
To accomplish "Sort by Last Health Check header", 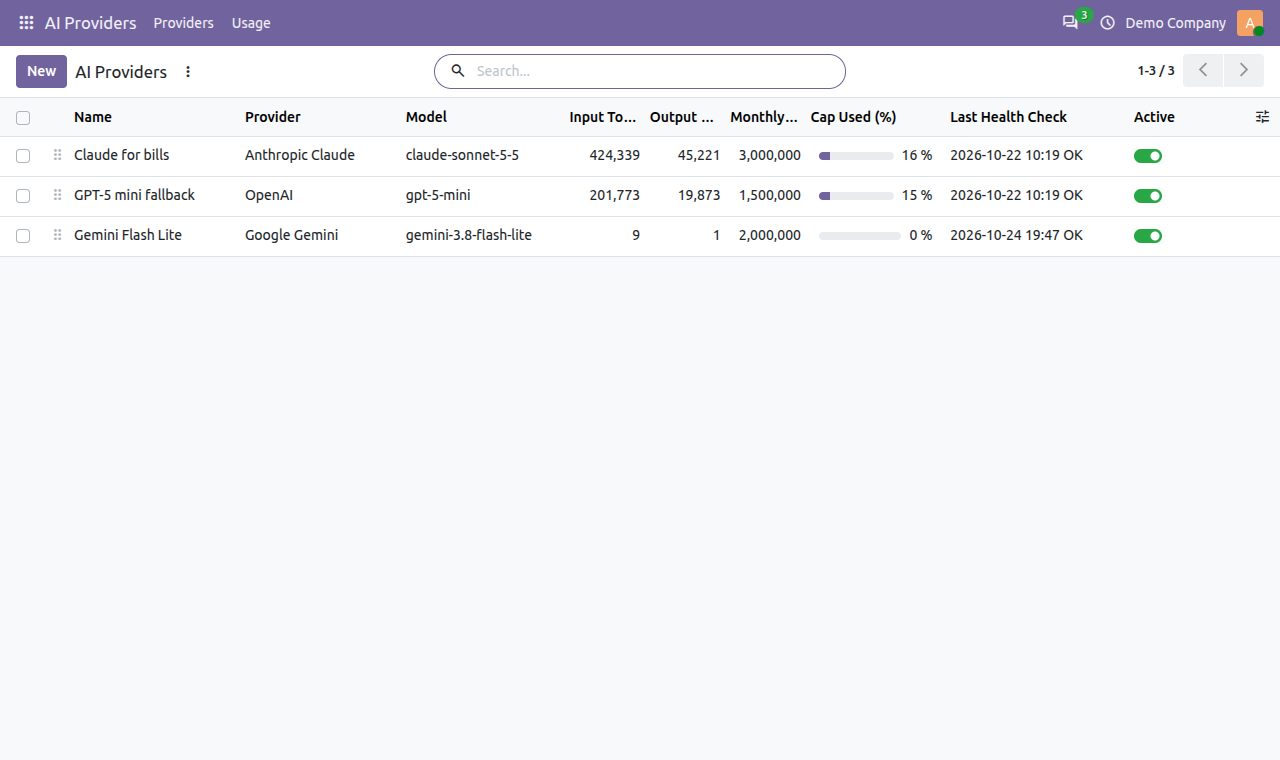I will coord(1008,117).
